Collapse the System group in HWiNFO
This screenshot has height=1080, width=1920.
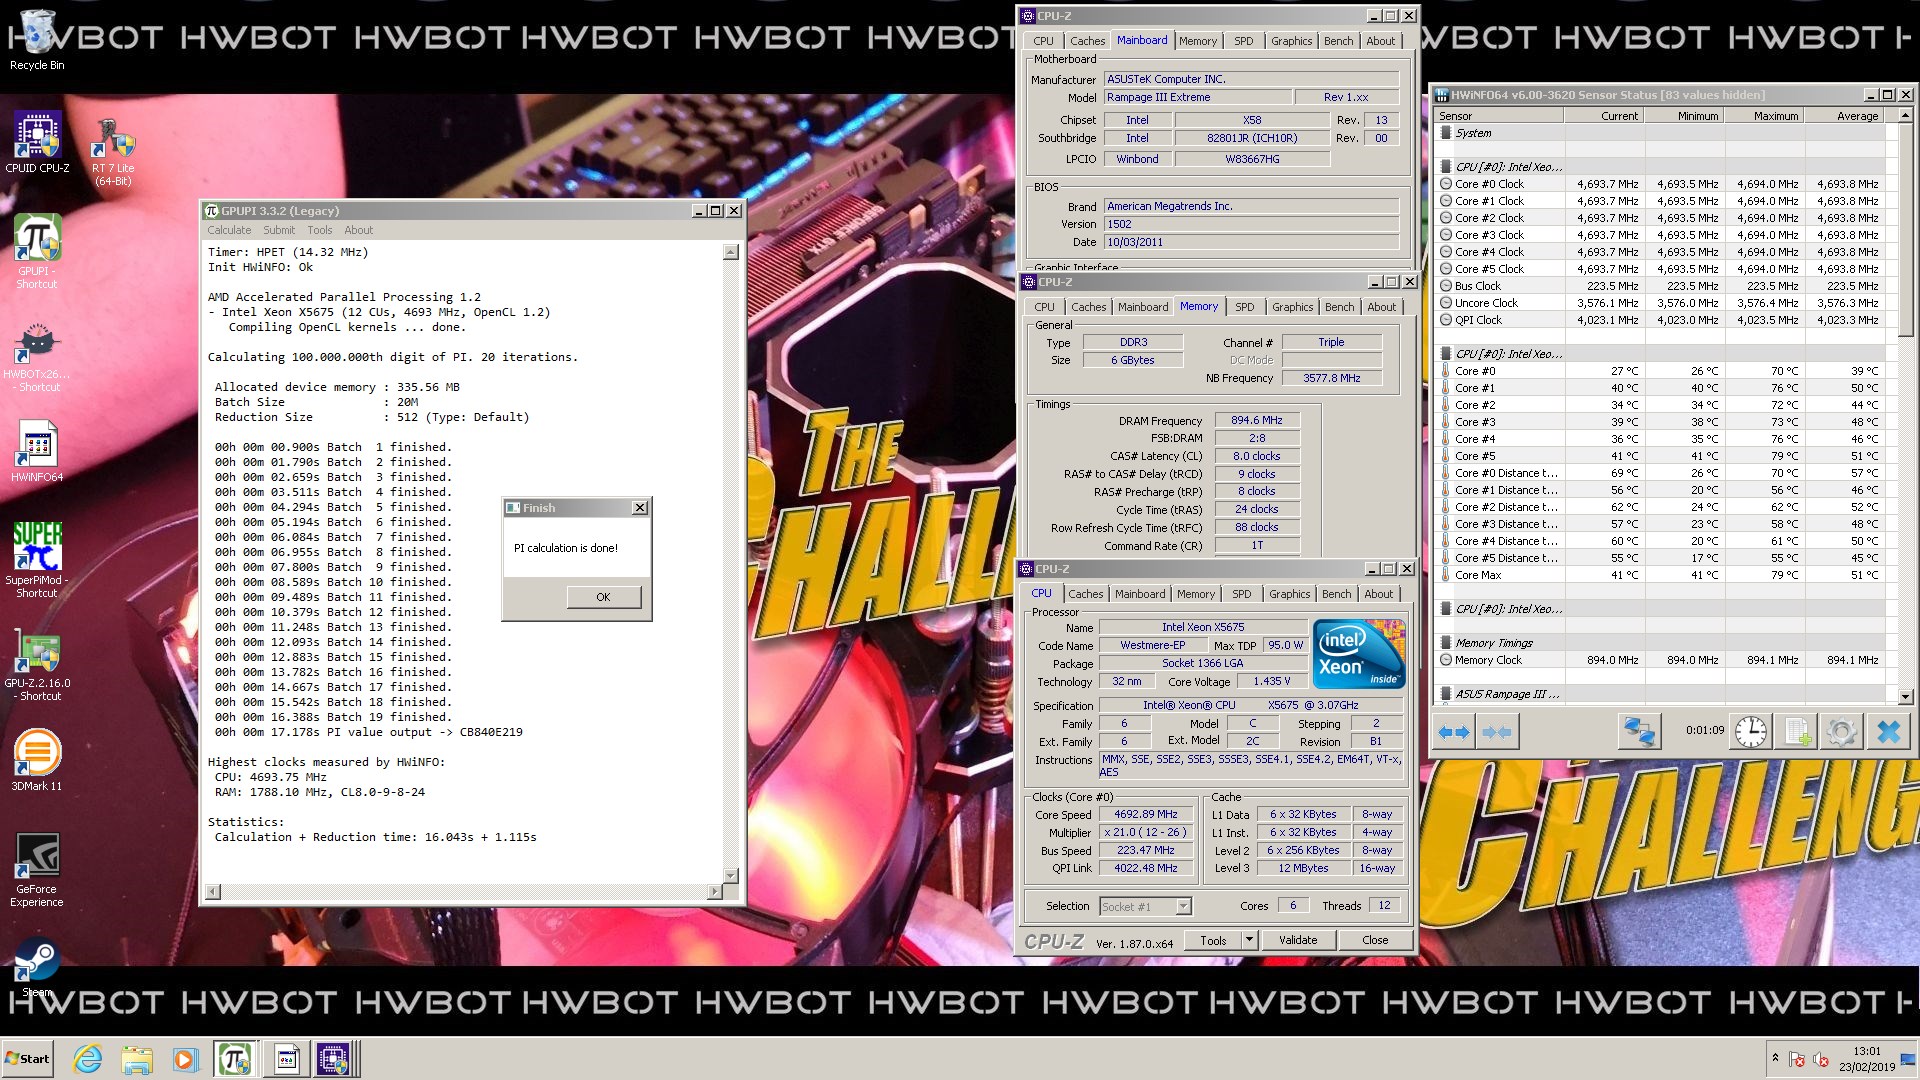(x=1445, y=133)
